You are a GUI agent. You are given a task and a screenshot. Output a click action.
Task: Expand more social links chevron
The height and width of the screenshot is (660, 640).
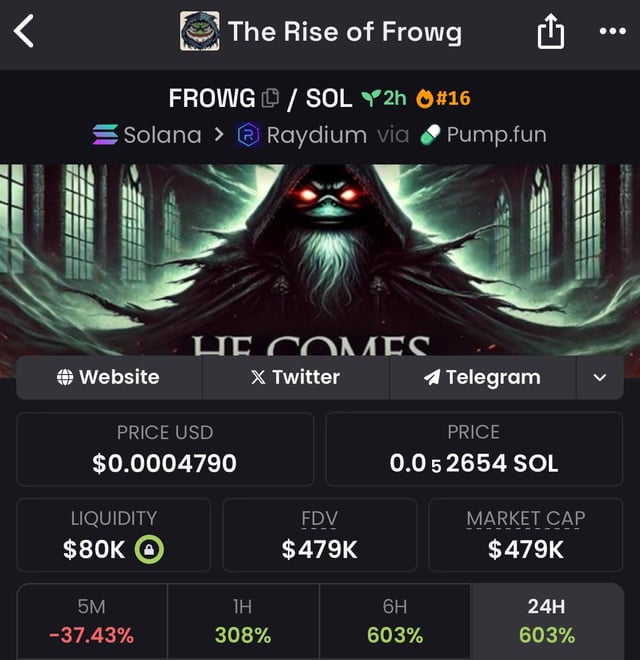[x=599, y=378]
